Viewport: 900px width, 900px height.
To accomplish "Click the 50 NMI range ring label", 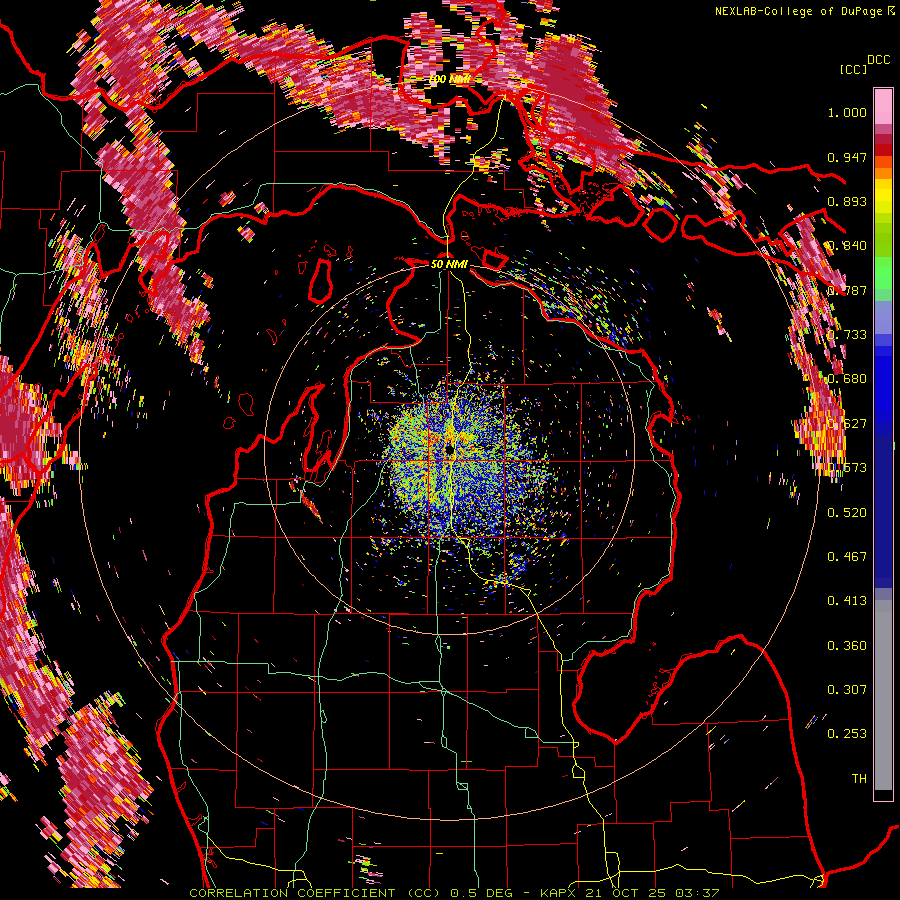I will pyautogui.click(x=449, y=264).
